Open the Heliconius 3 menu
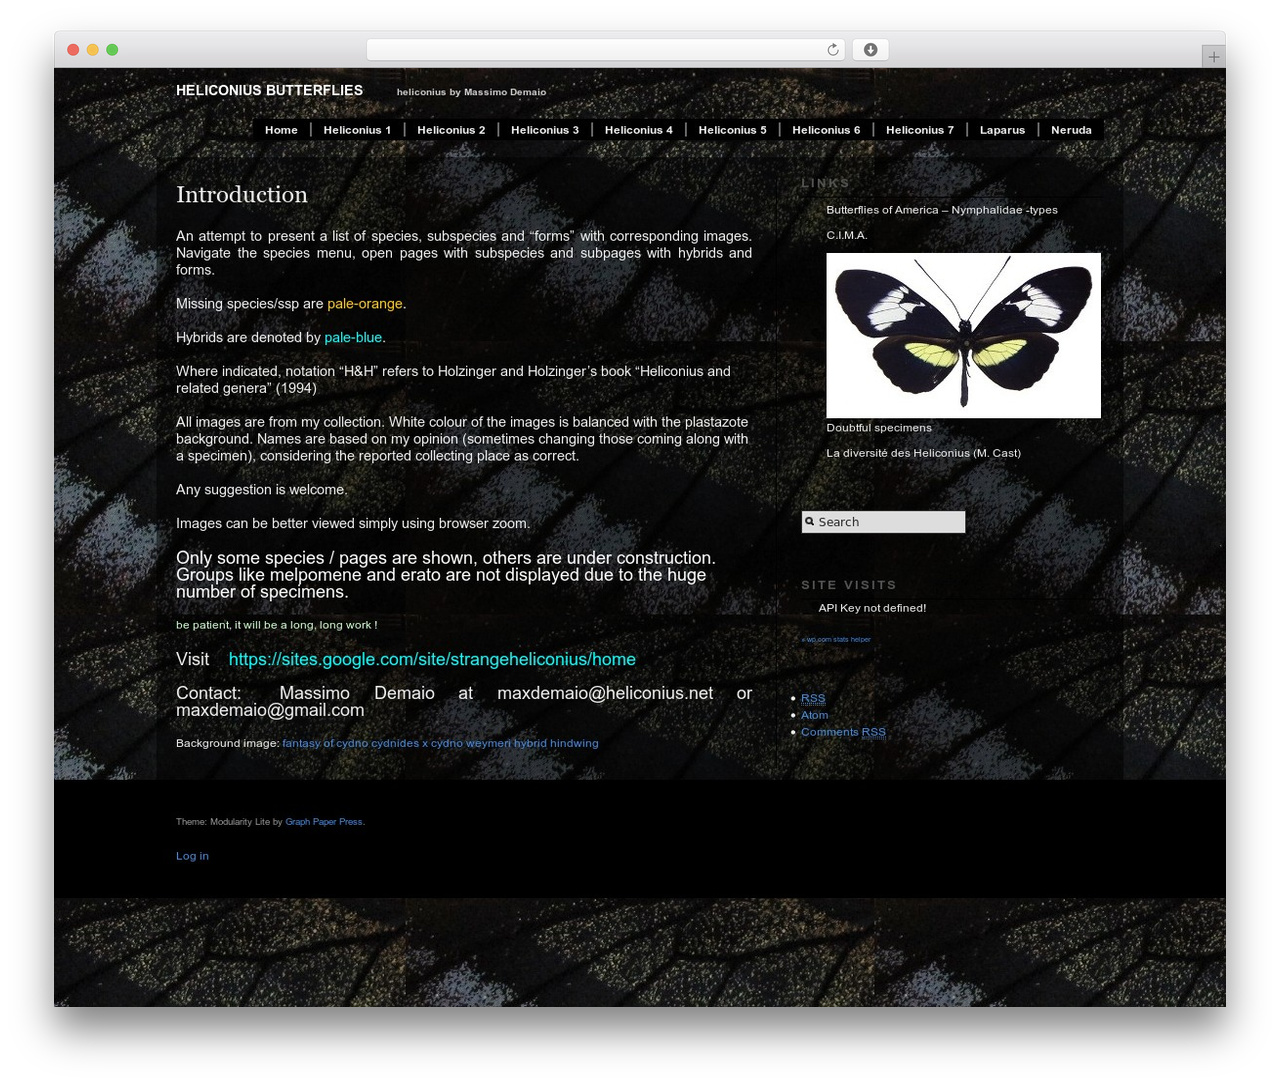Viewport: 1280px width, 1084px height. tap(545, 130)
